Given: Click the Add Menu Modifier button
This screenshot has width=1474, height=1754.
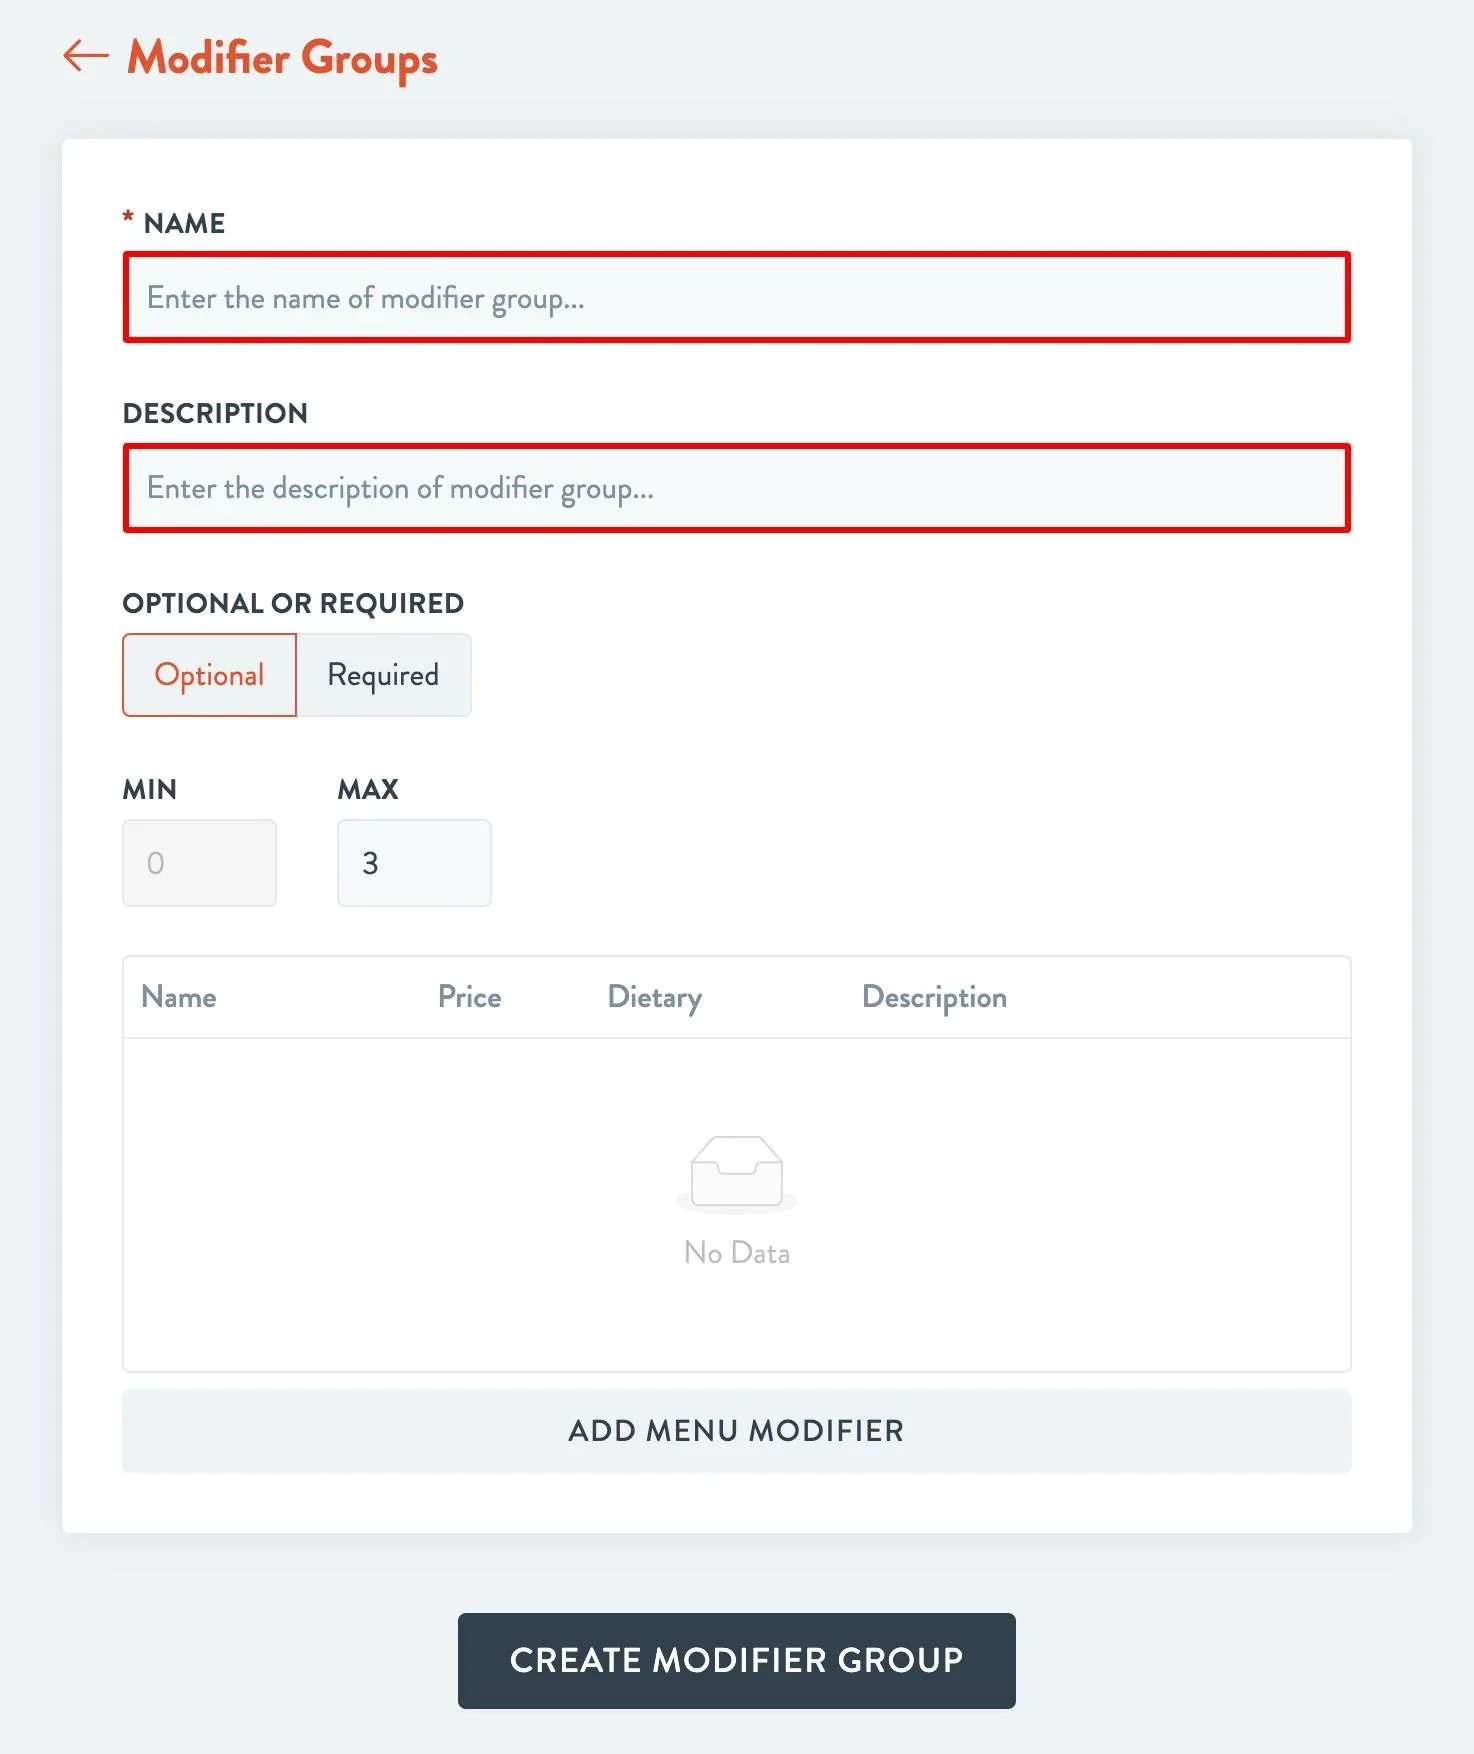Looking at the screenshot, I should click(737, 1431).
